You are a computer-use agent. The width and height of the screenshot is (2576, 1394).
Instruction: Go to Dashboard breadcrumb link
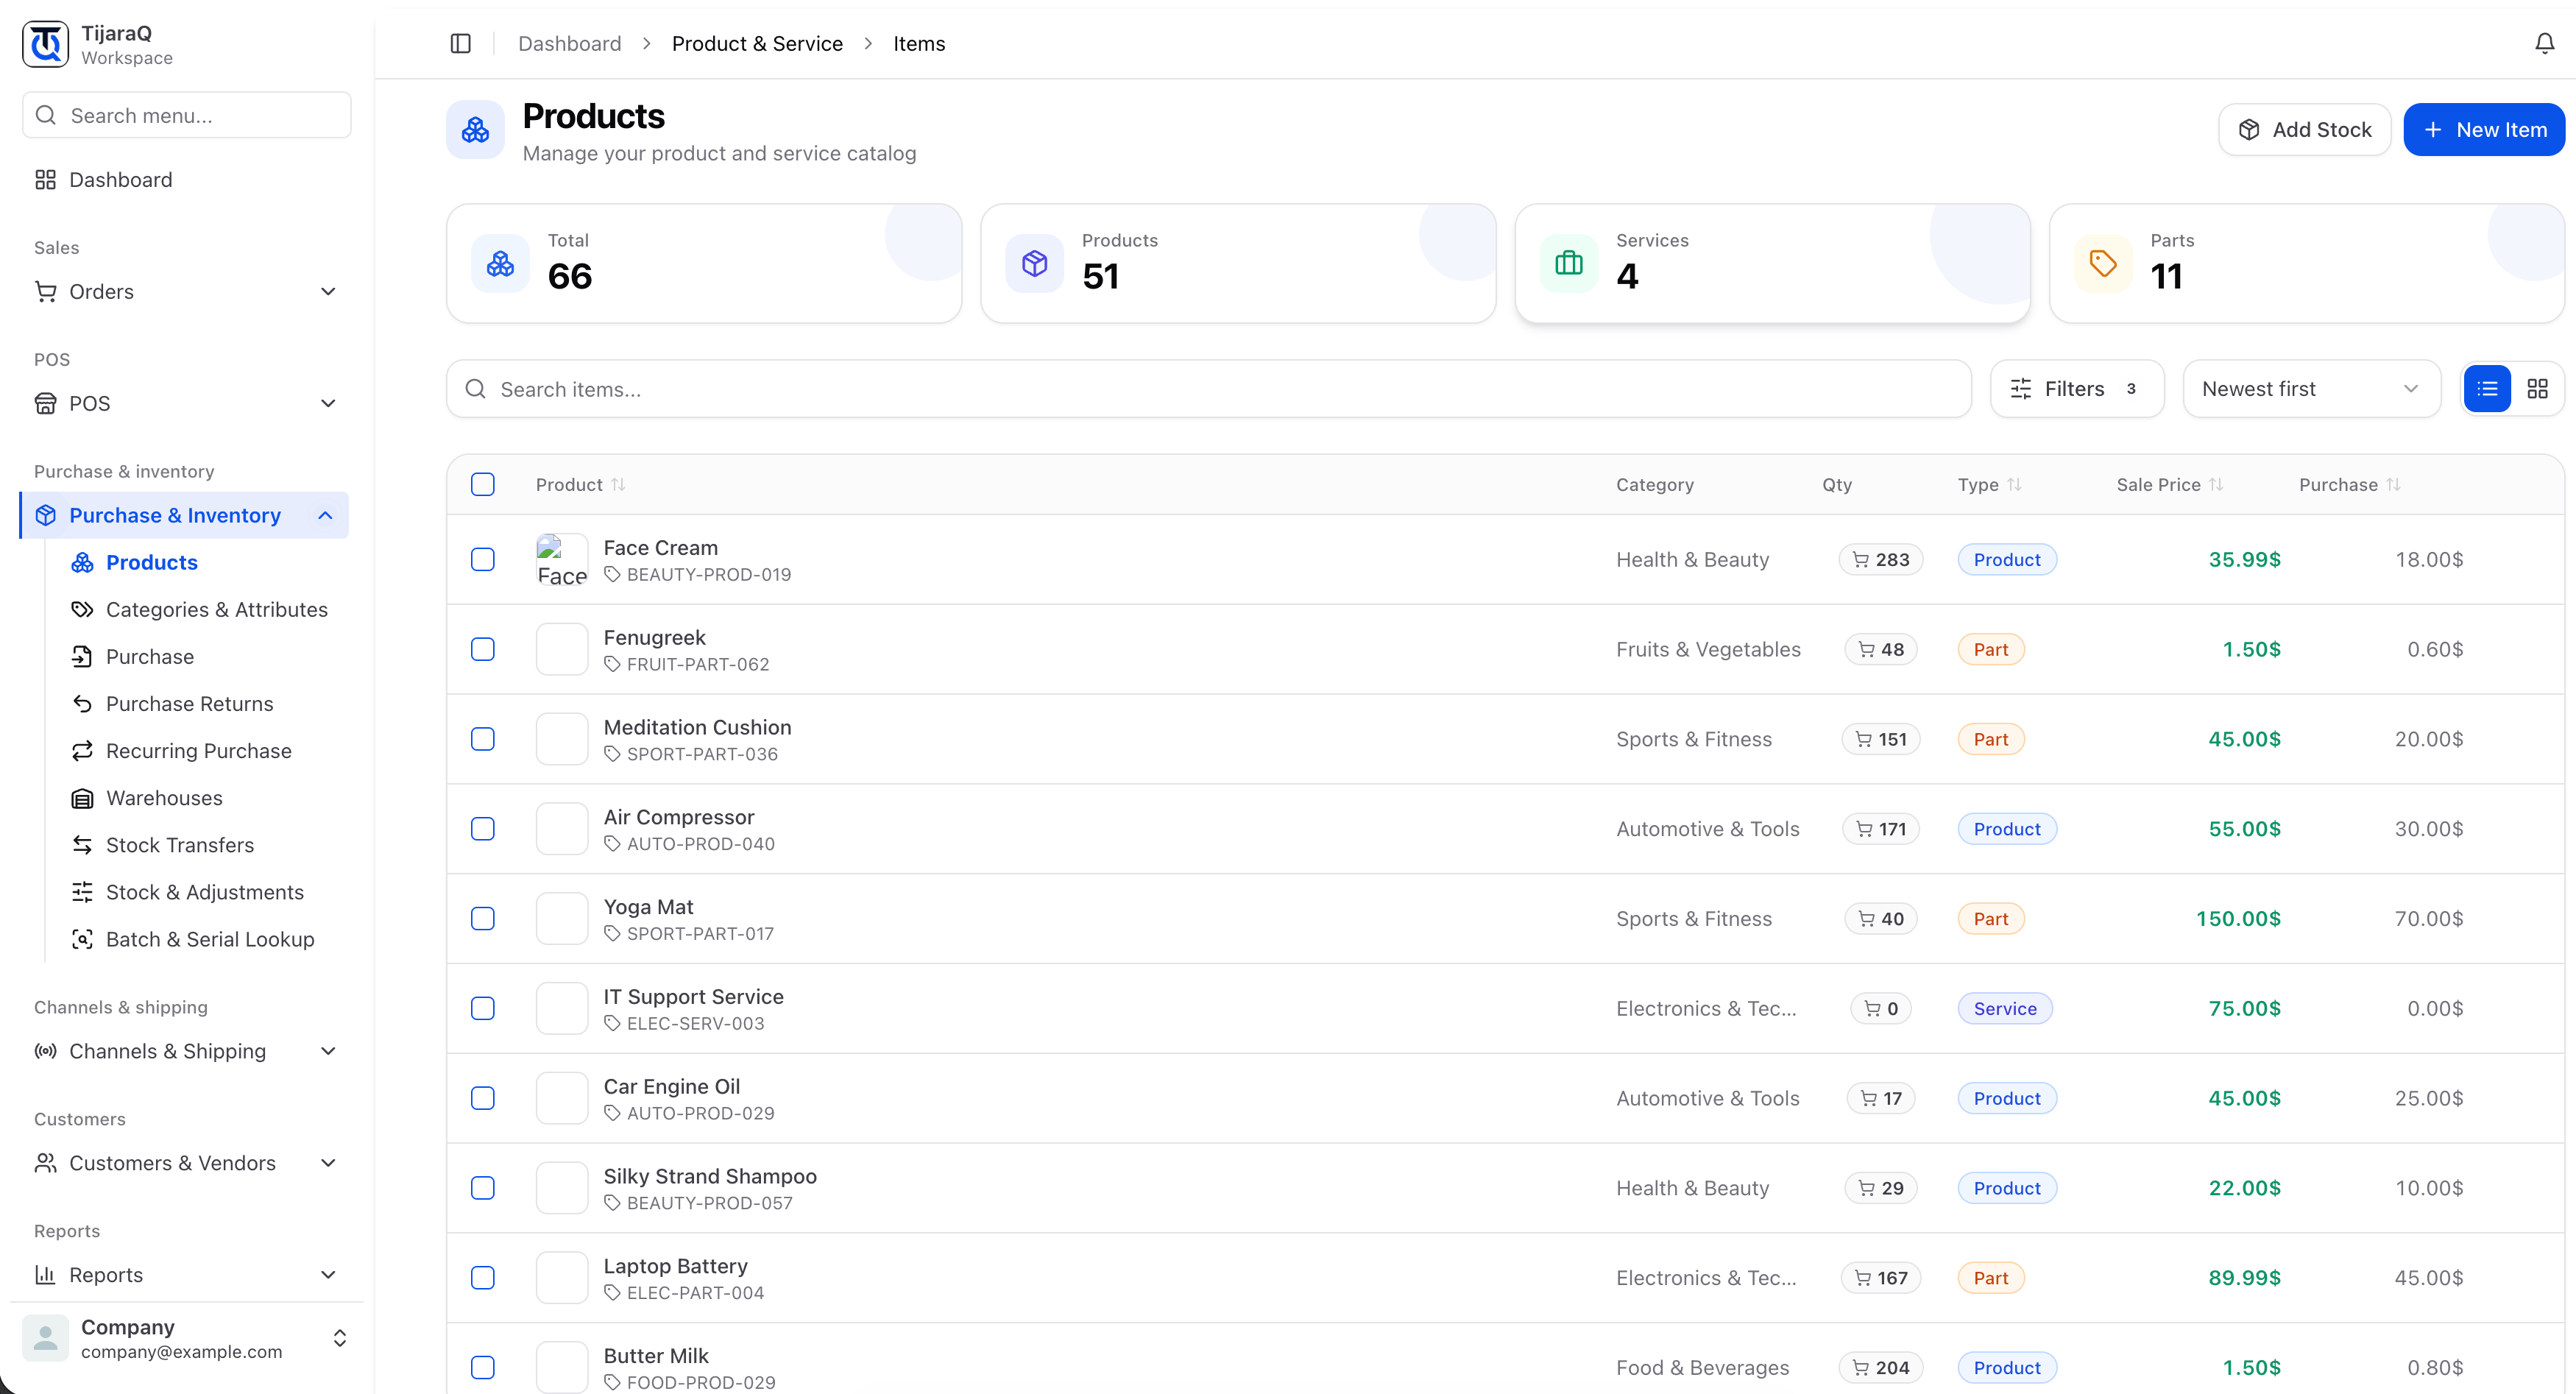click(569, 44)
